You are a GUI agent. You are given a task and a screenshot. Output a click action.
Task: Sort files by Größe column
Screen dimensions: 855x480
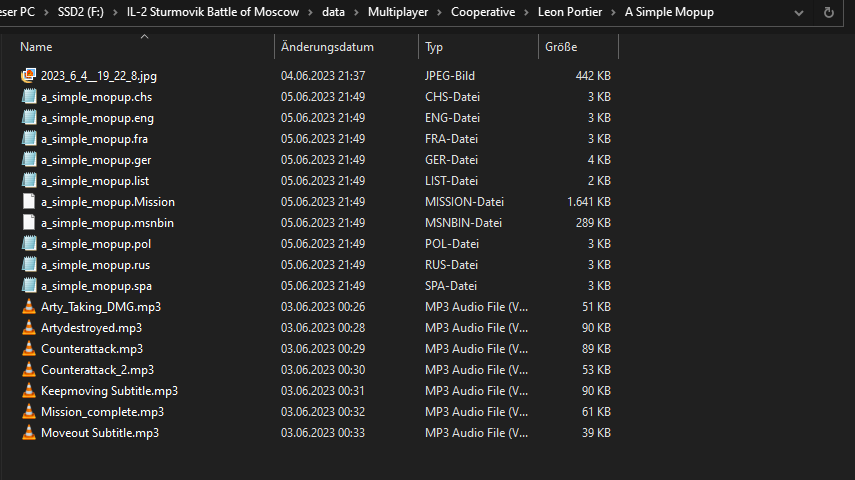pyautogui.click(x=561, y=47)
